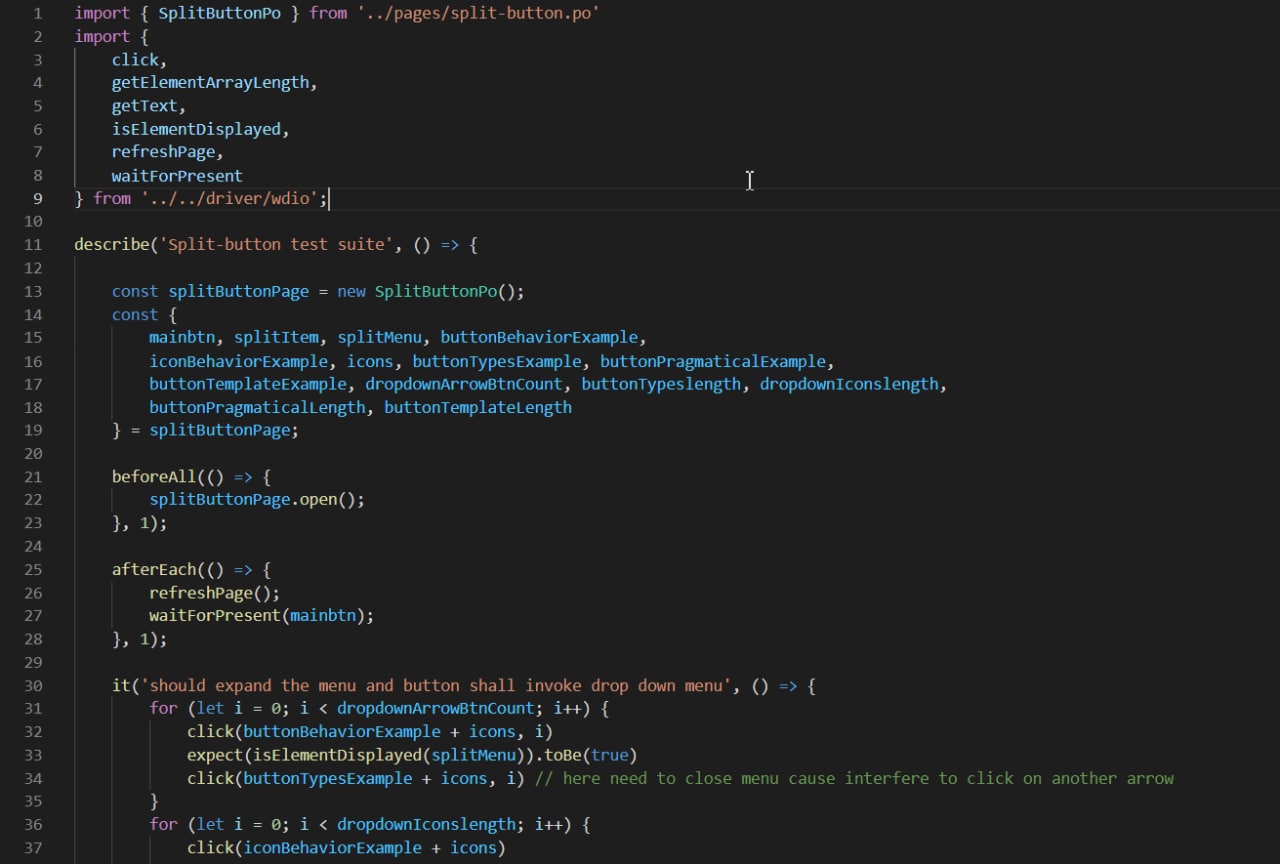Image resolution: width=1280 pixels, height=864 pixels.
Task: Click line number 24 in the gutter
Action: pos(32,546)
